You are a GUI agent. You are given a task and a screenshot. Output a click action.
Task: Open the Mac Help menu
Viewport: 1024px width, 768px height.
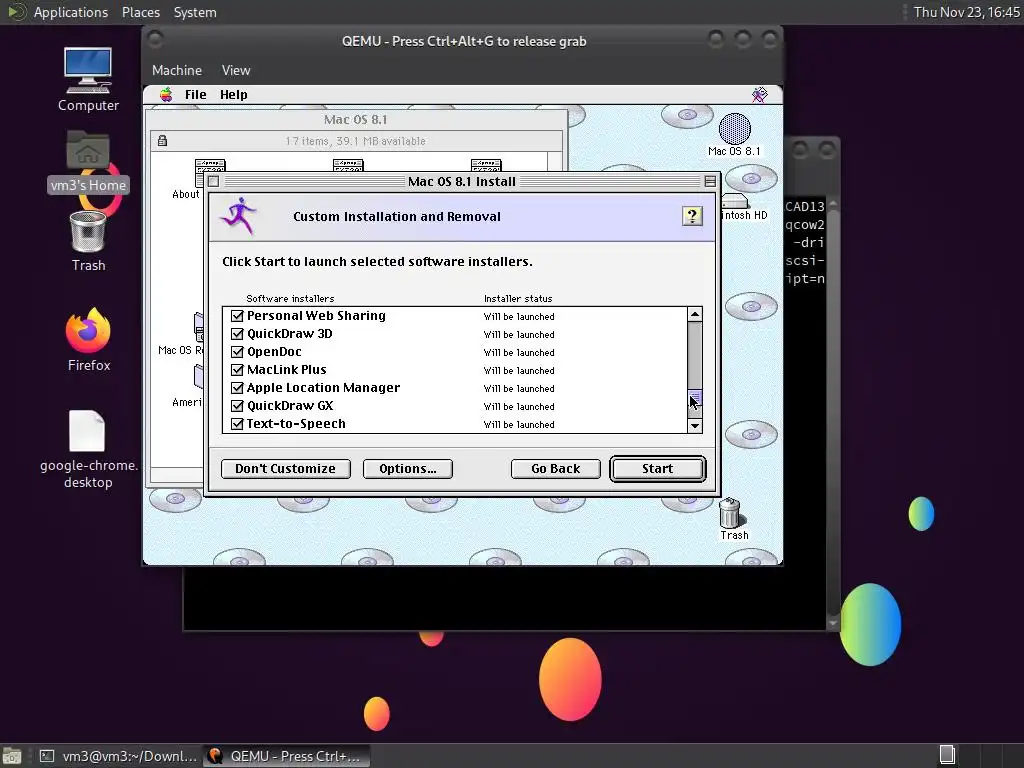233,95
